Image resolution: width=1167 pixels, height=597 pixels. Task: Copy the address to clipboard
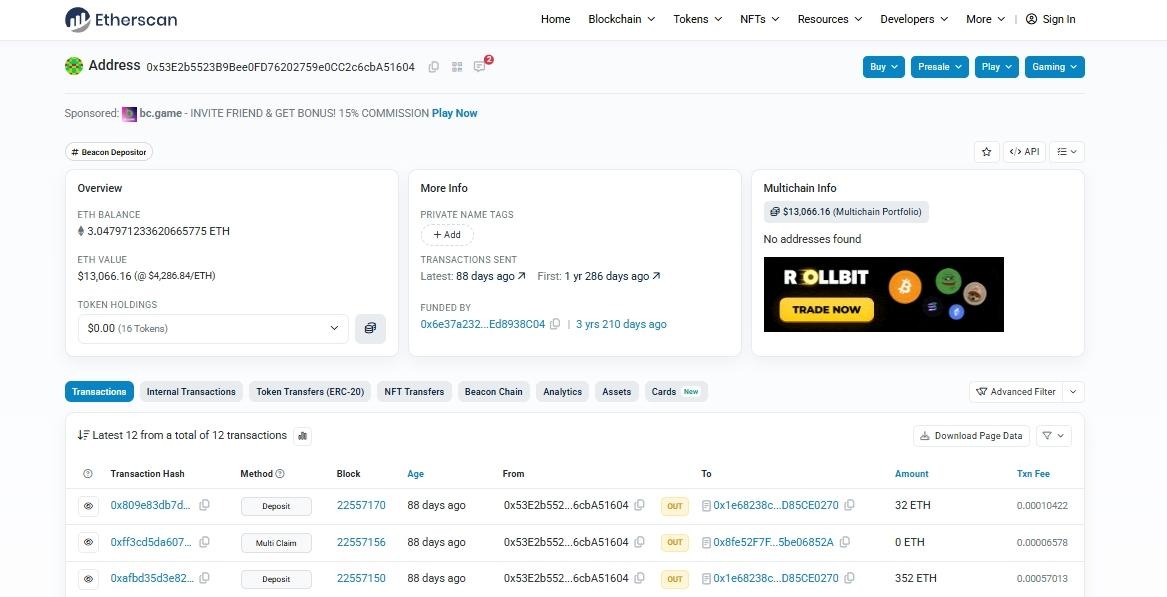click(x=433, y=66)
